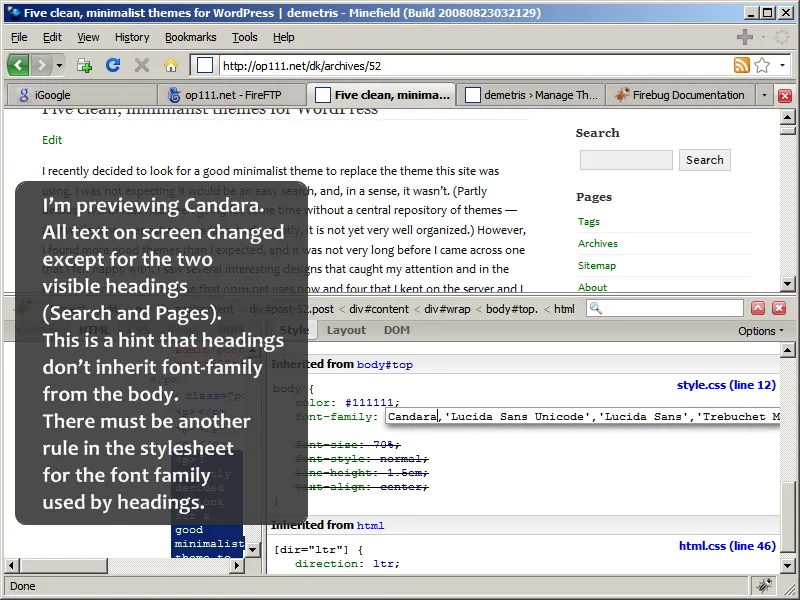This screenshot has width=800, height=600.
Task: Click the Firebug search box
Action: [x=665, y=308]
